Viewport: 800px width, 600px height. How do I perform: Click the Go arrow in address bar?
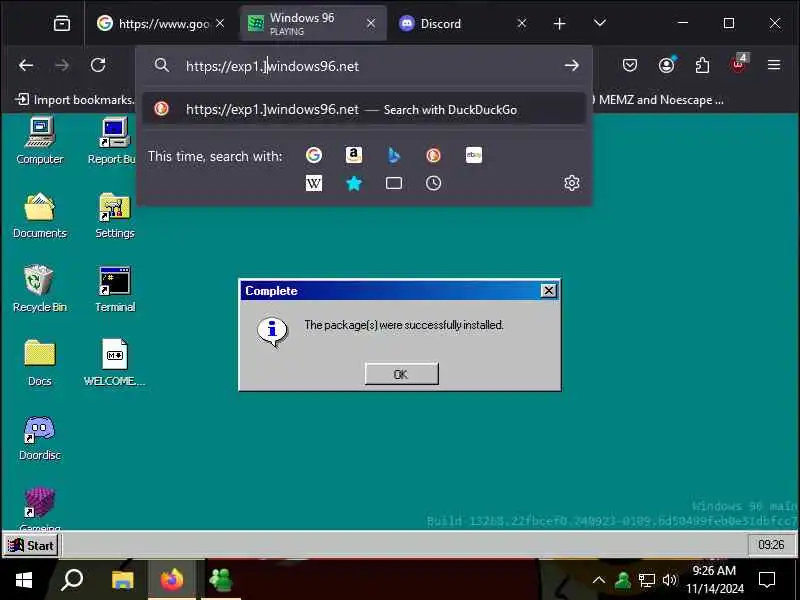pyautogui.click(x=572, y=65)
